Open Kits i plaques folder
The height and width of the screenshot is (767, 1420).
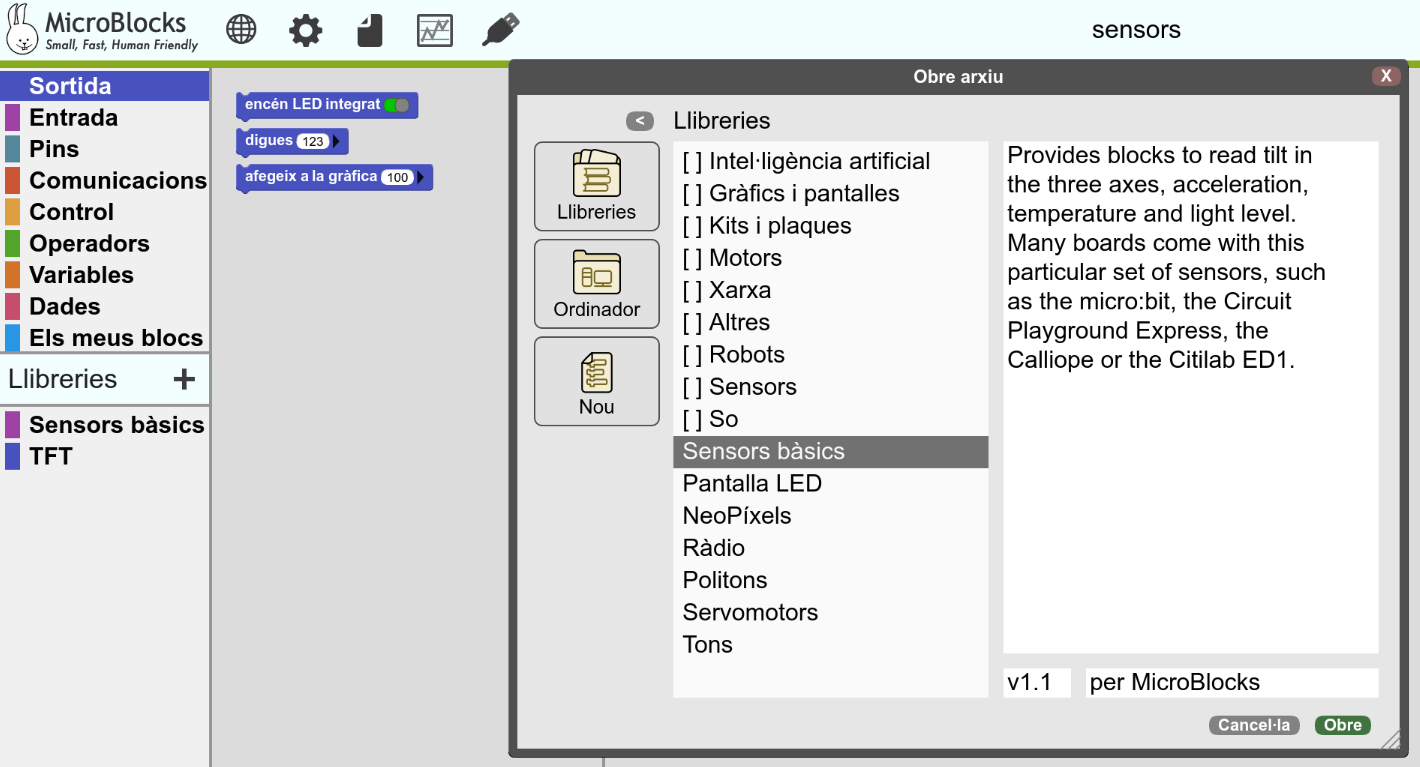pos(830,225)
